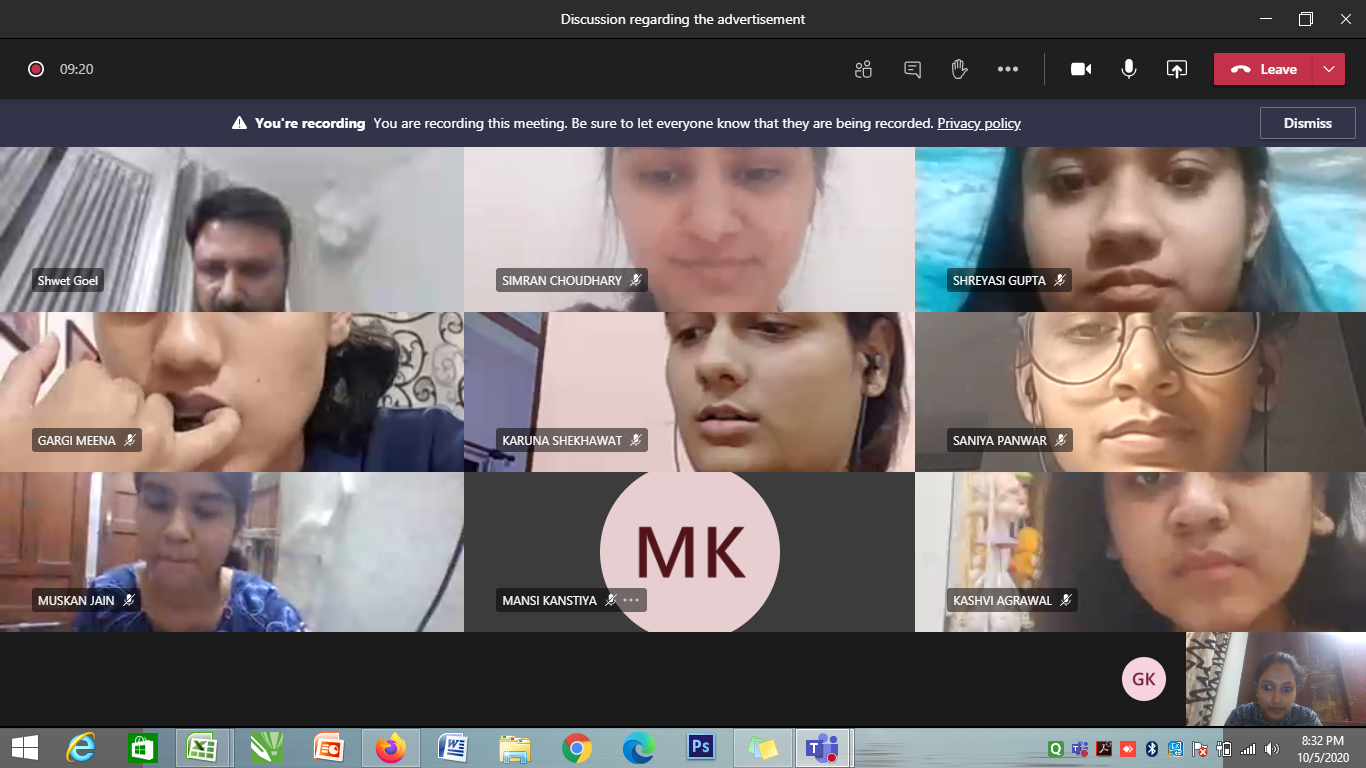Click the red recording indicator
1366x768 pixels.
coord(36,69)
